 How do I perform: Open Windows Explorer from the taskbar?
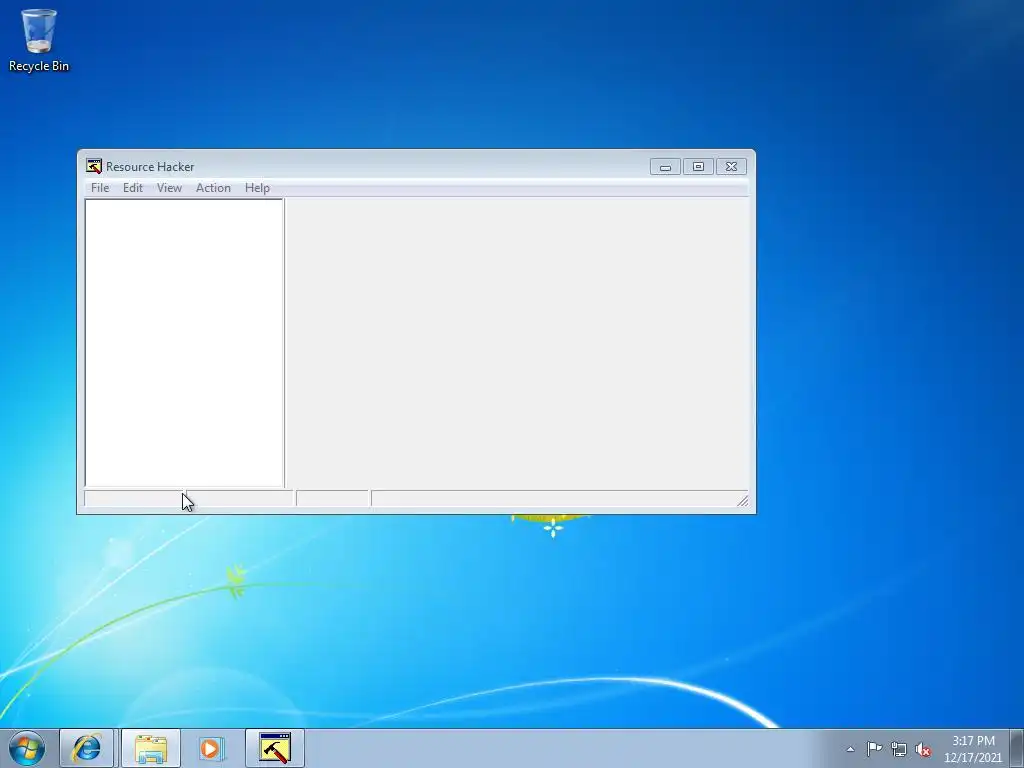[151, 748]
